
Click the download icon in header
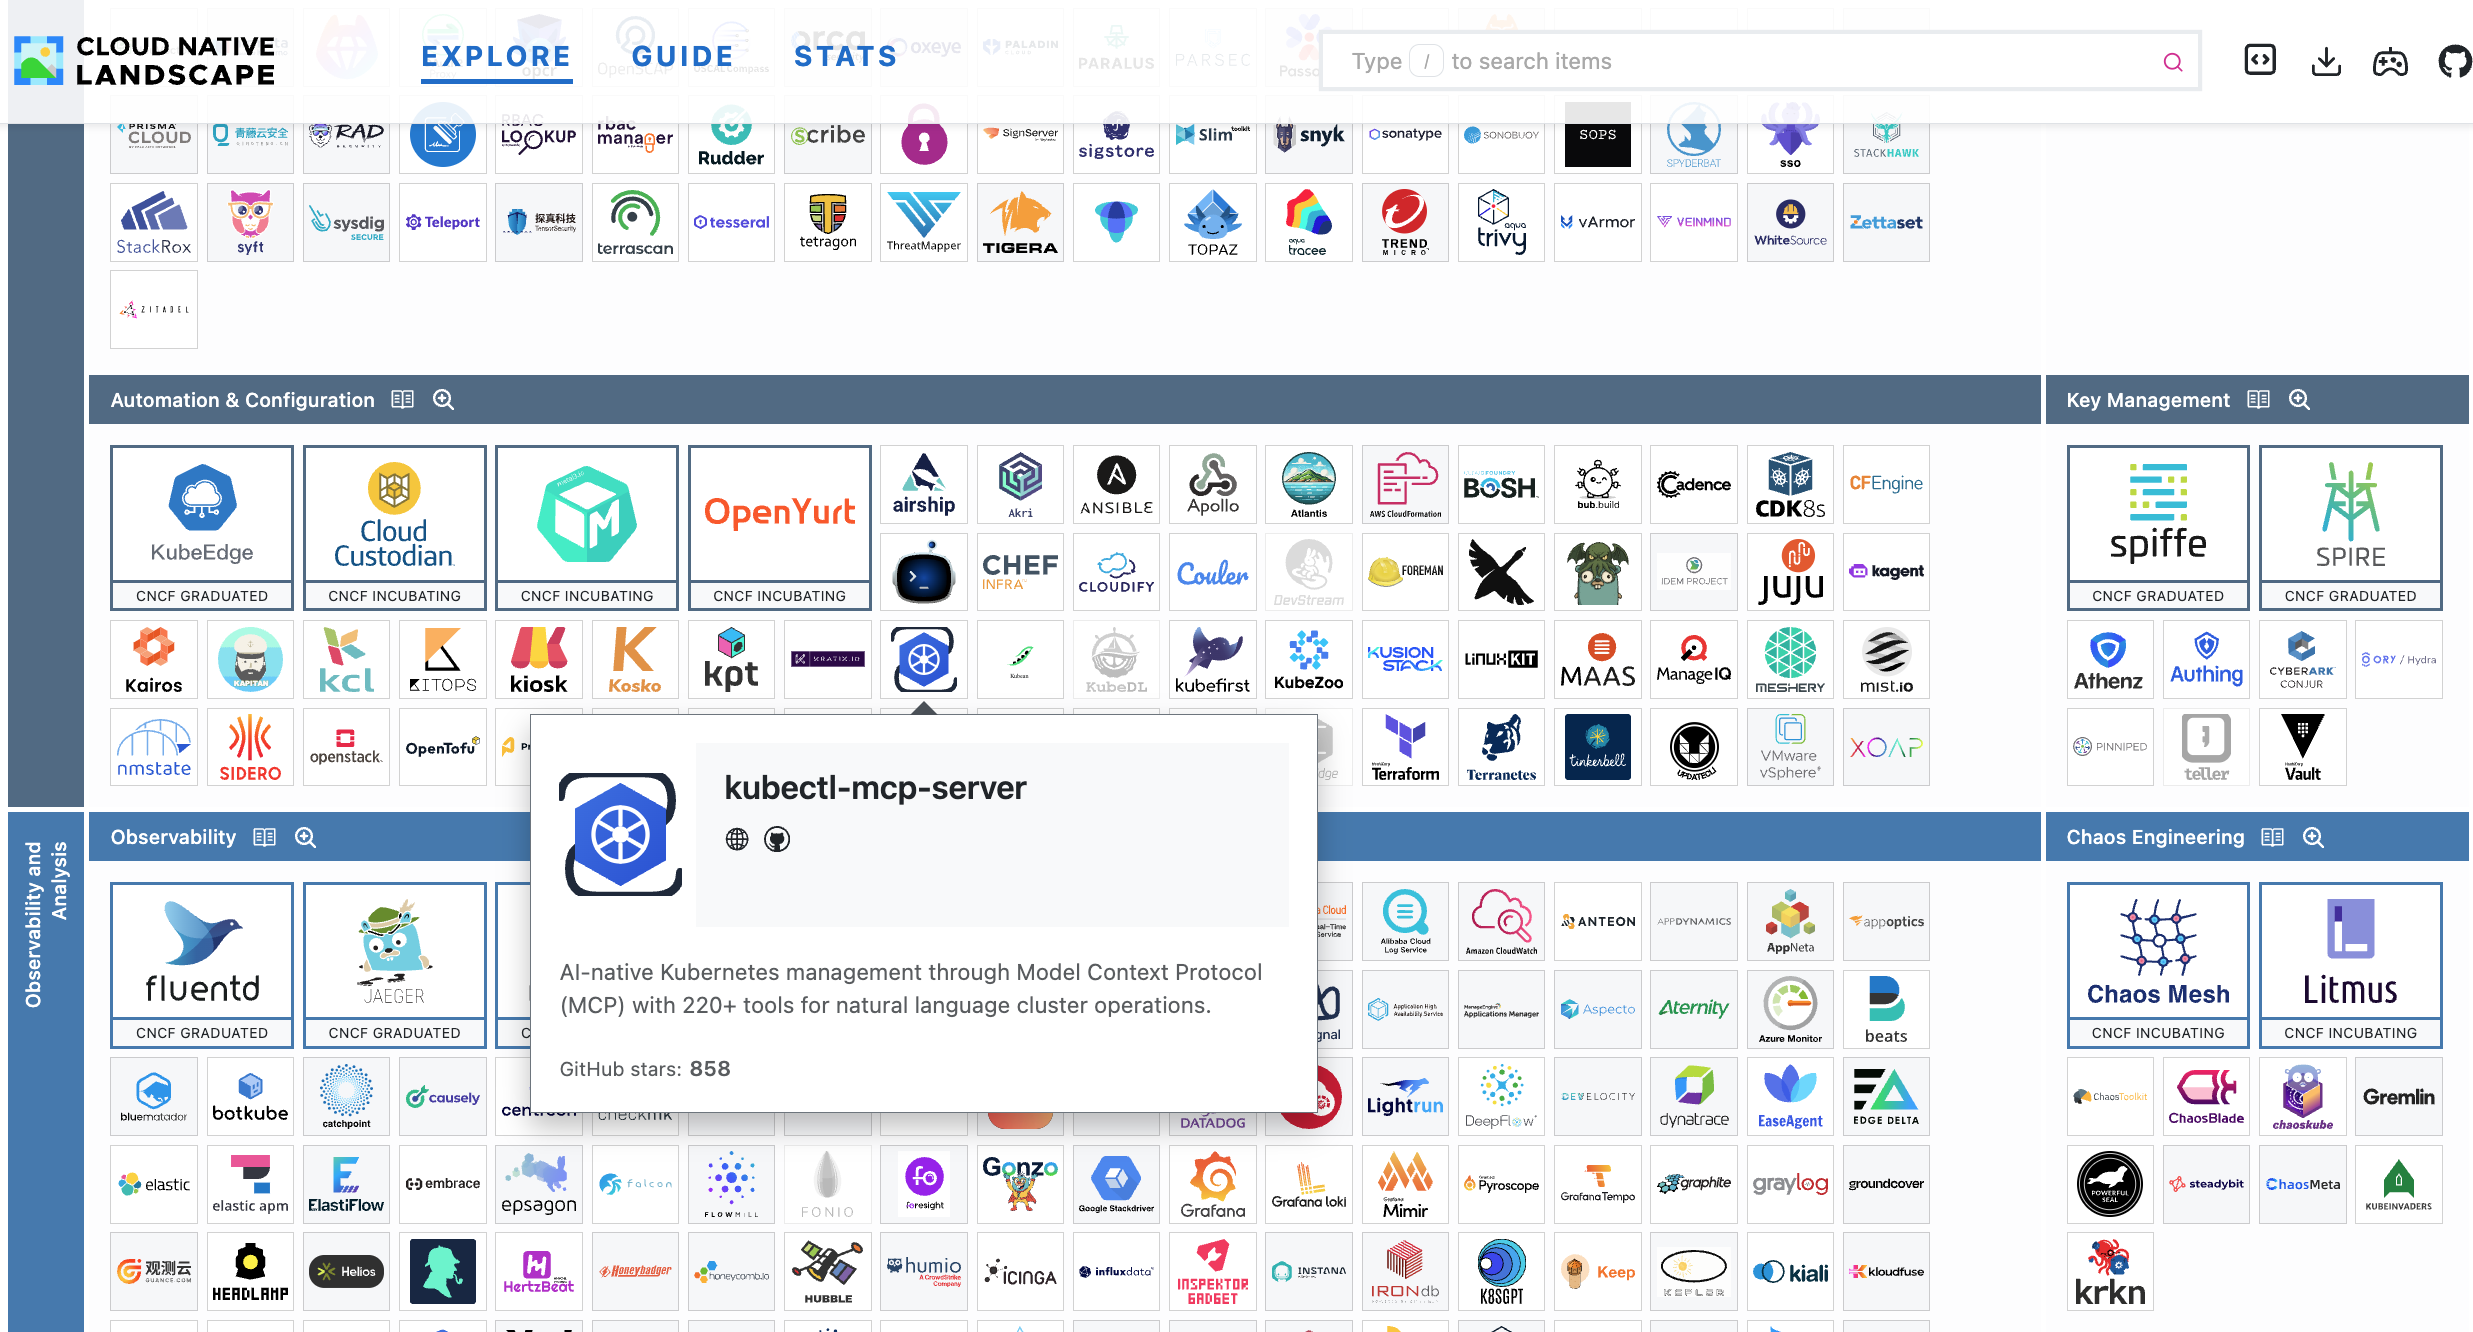tap(2326, 61)
